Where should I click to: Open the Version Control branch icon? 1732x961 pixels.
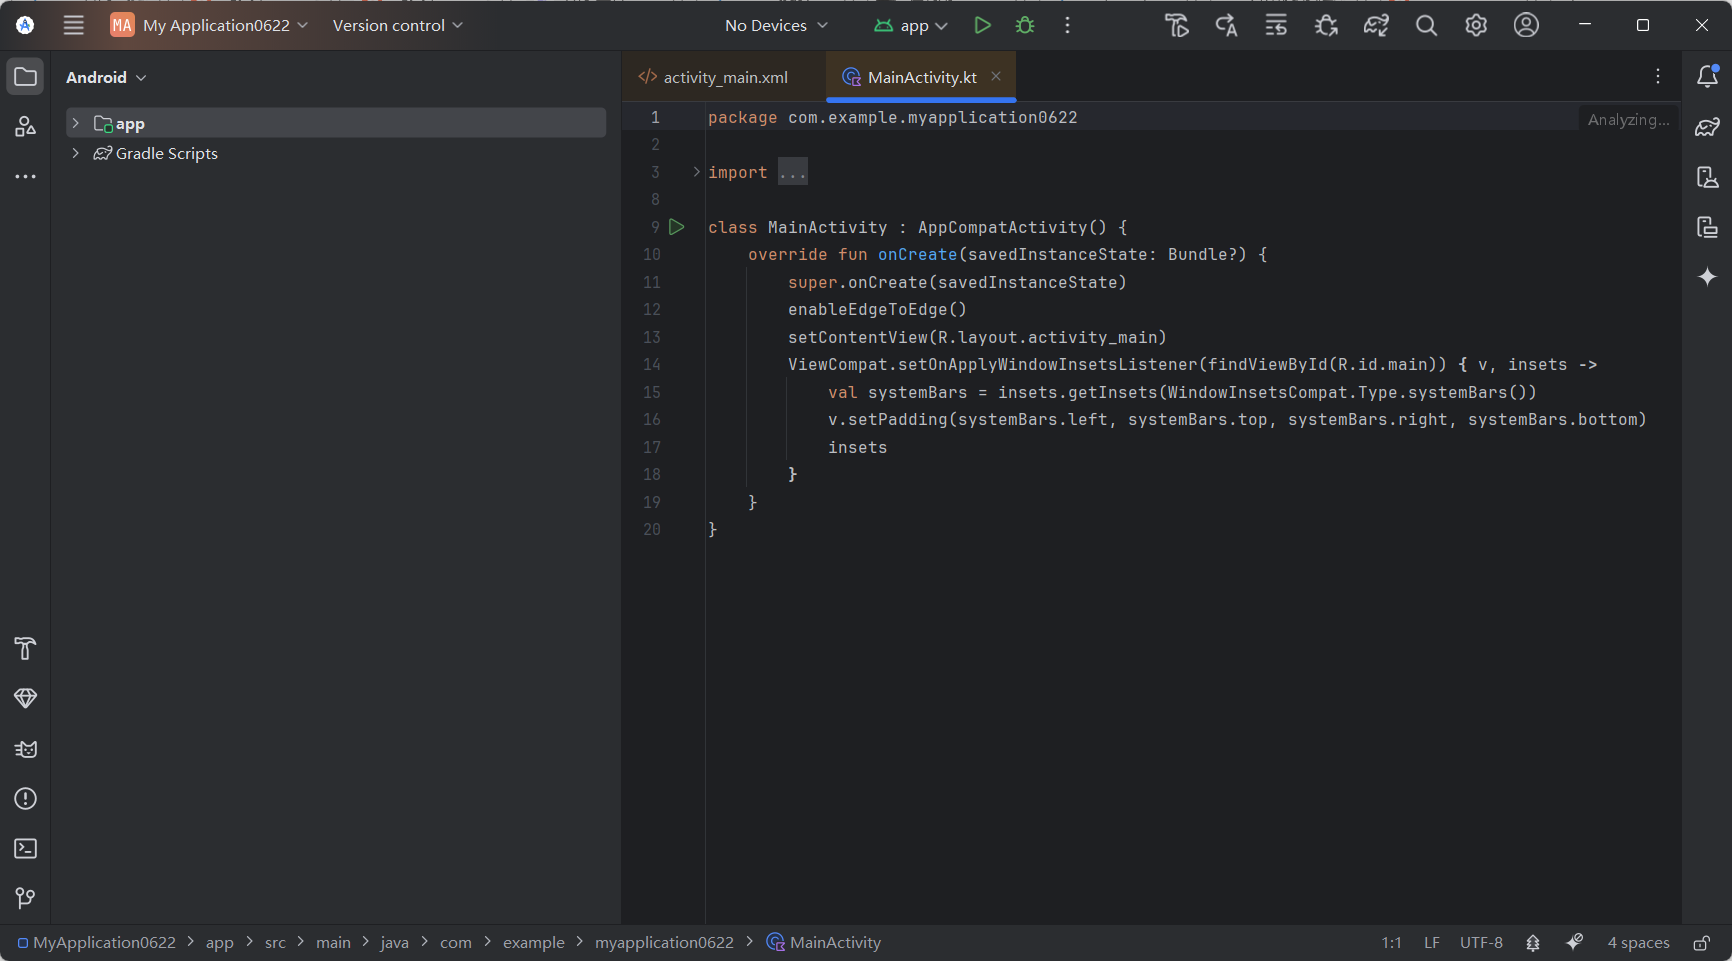point(24,898)
